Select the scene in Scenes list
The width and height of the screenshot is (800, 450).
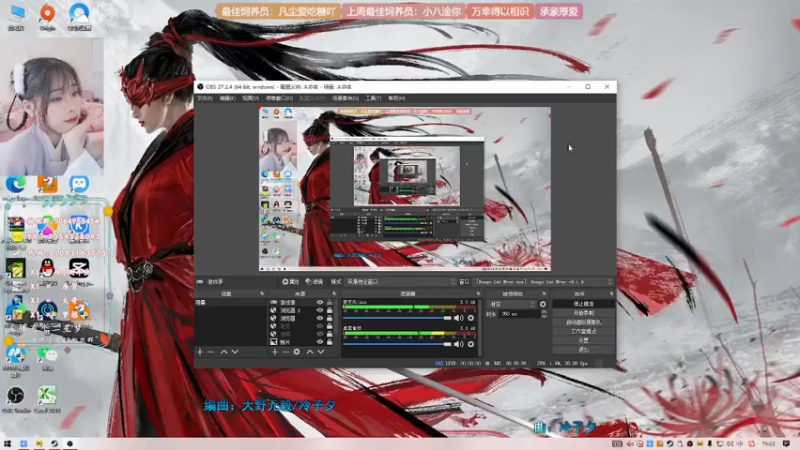click(x=231, y=303)
